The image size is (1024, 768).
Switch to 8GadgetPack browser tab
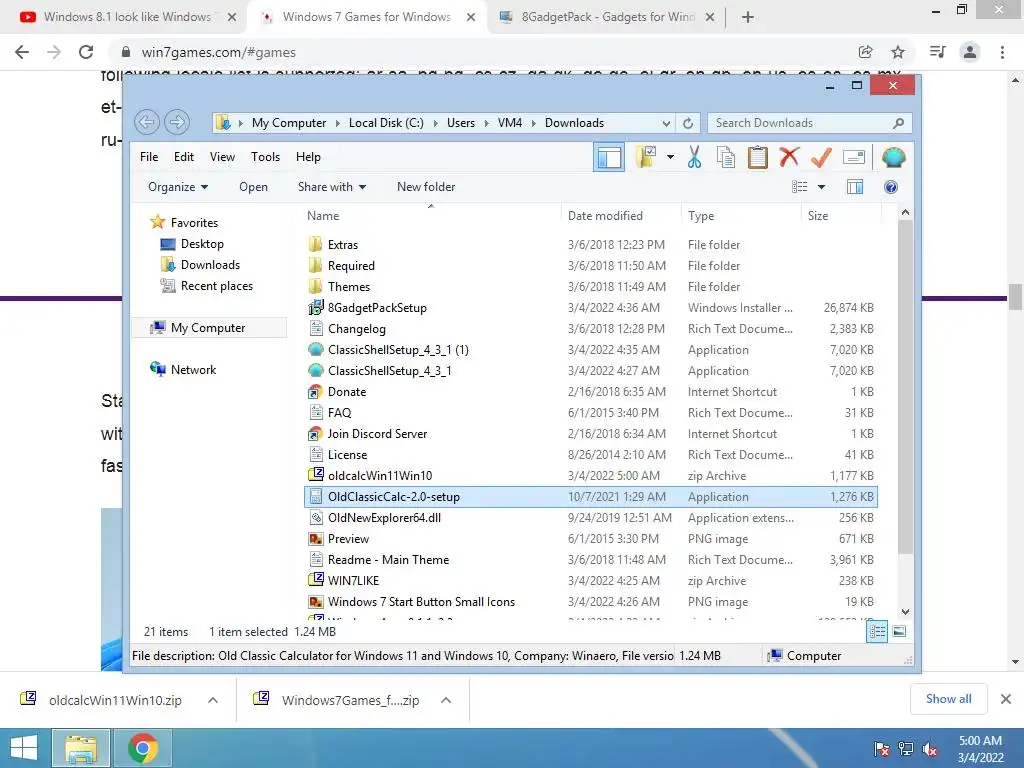tap(607, 17)
